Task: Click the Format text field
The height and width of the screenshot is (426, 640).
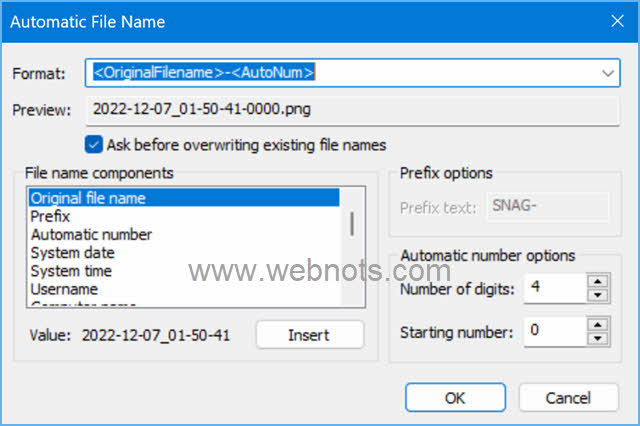Action: click(x=340, y=73)
